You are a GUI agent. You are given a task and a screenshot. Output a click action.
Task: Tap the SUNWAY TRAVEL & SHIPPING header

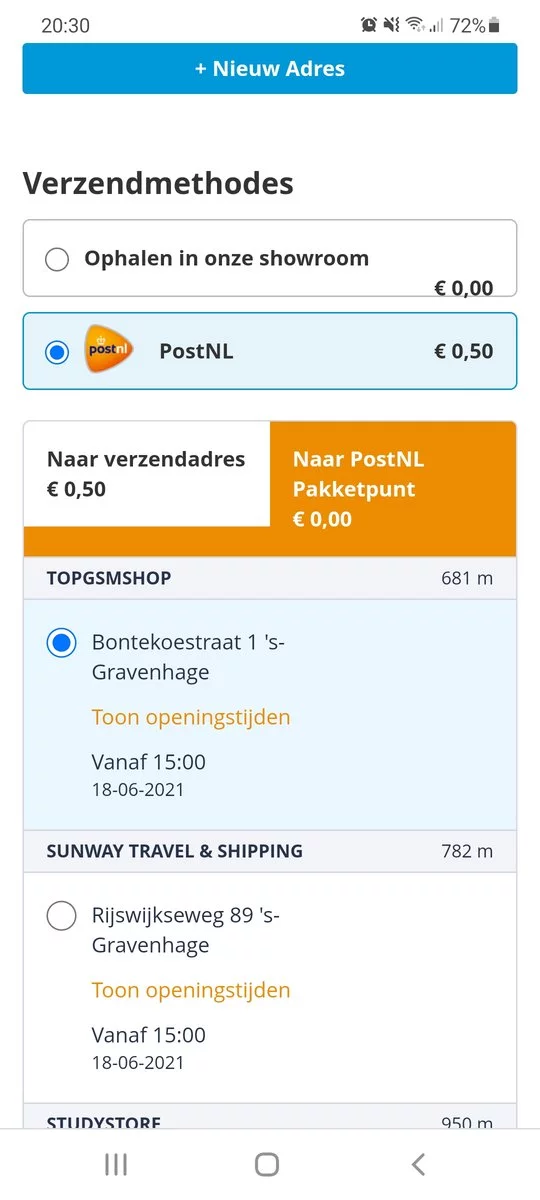[270, 851]
